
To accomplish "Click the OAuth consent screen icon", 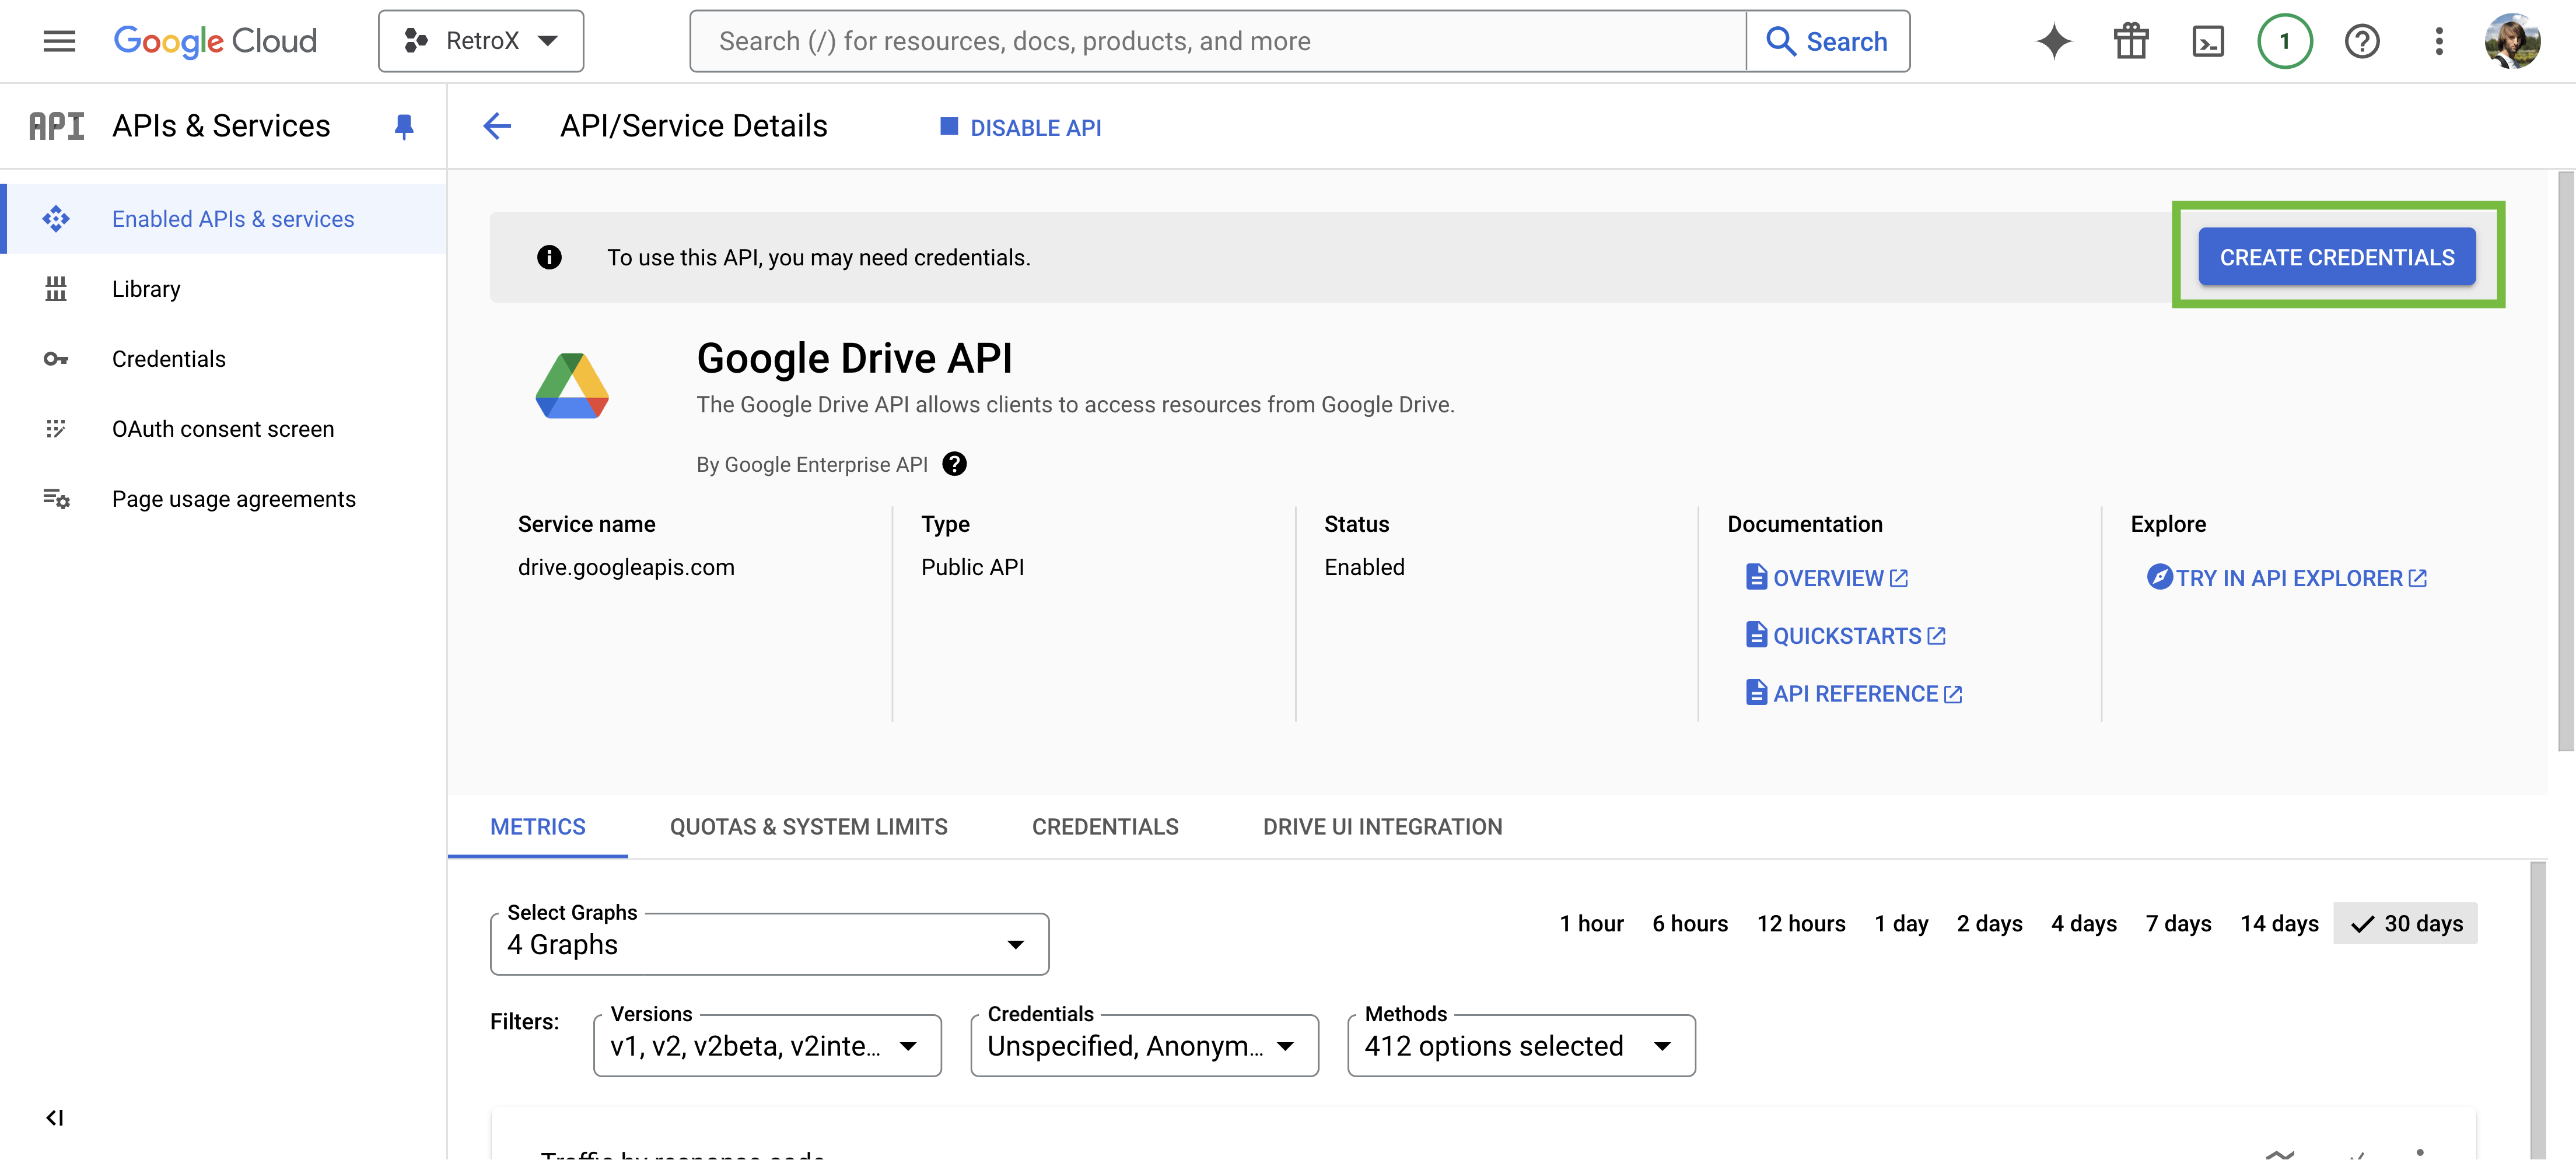I will pyautogui.click(x=56, y=429).
